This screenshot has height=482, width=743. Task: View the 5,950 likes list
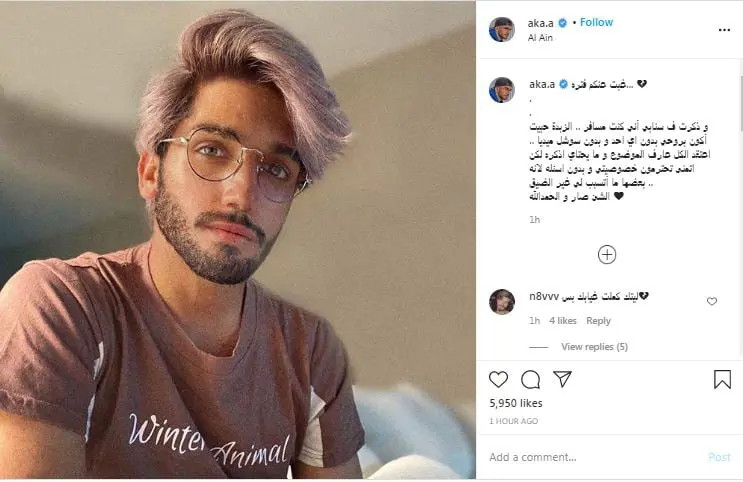pos(516,403)
